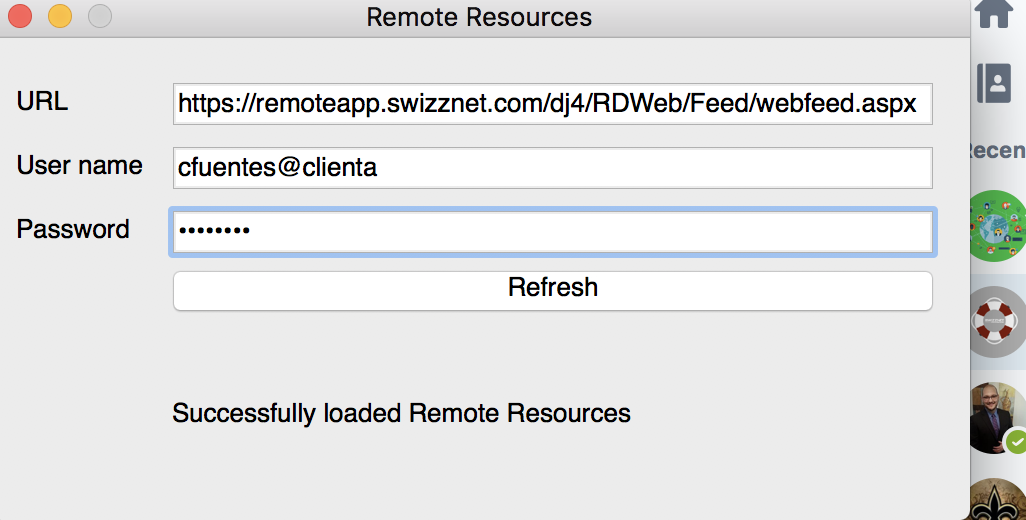Viewport: 1026px width, 520px height.
Task: Select the red lifebuoy support avatar
Action: pyautogui.click(x=997, y=321)
